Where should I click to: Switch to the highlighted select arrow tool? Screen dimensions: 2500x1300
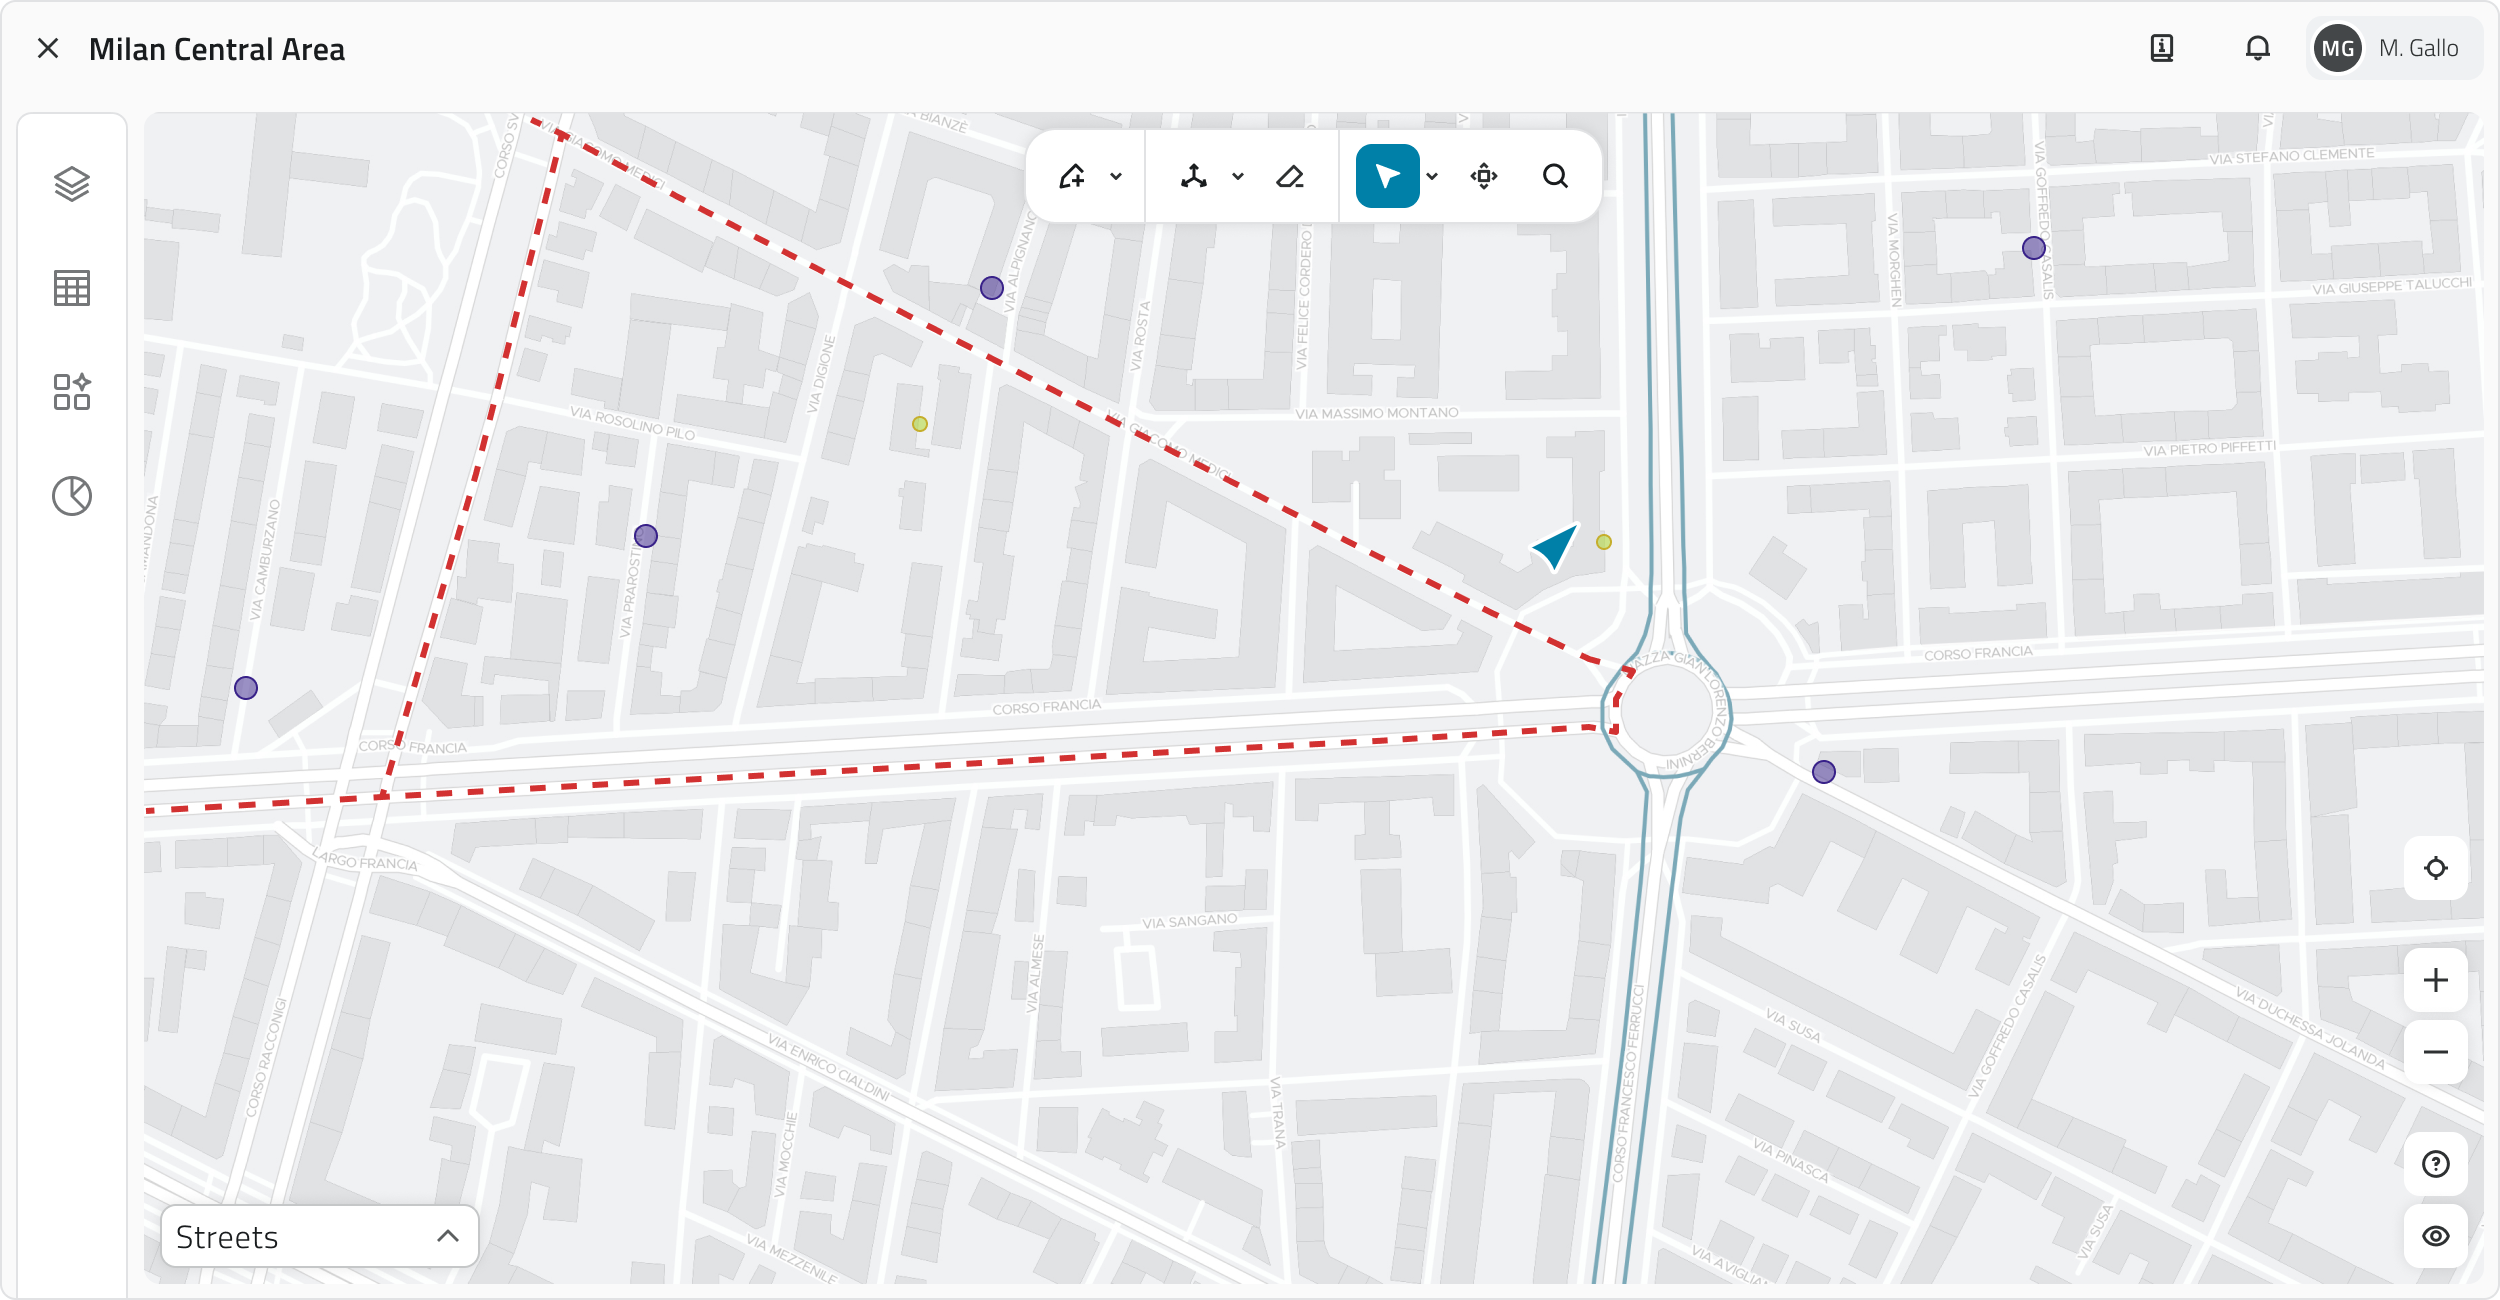pos(1388,176)
